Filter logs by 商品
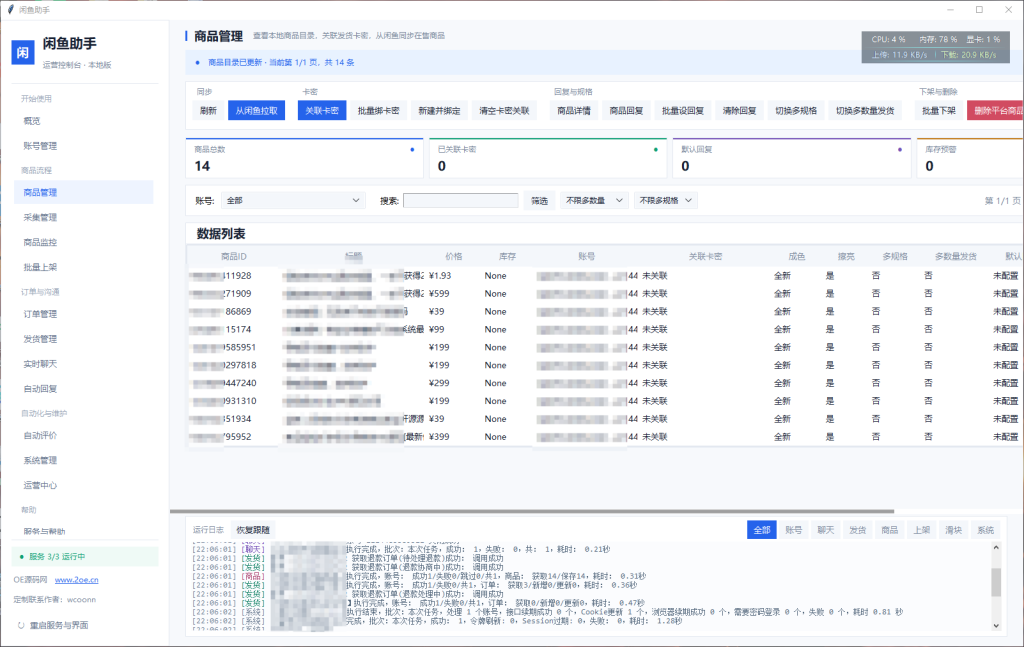 (889, 529)
